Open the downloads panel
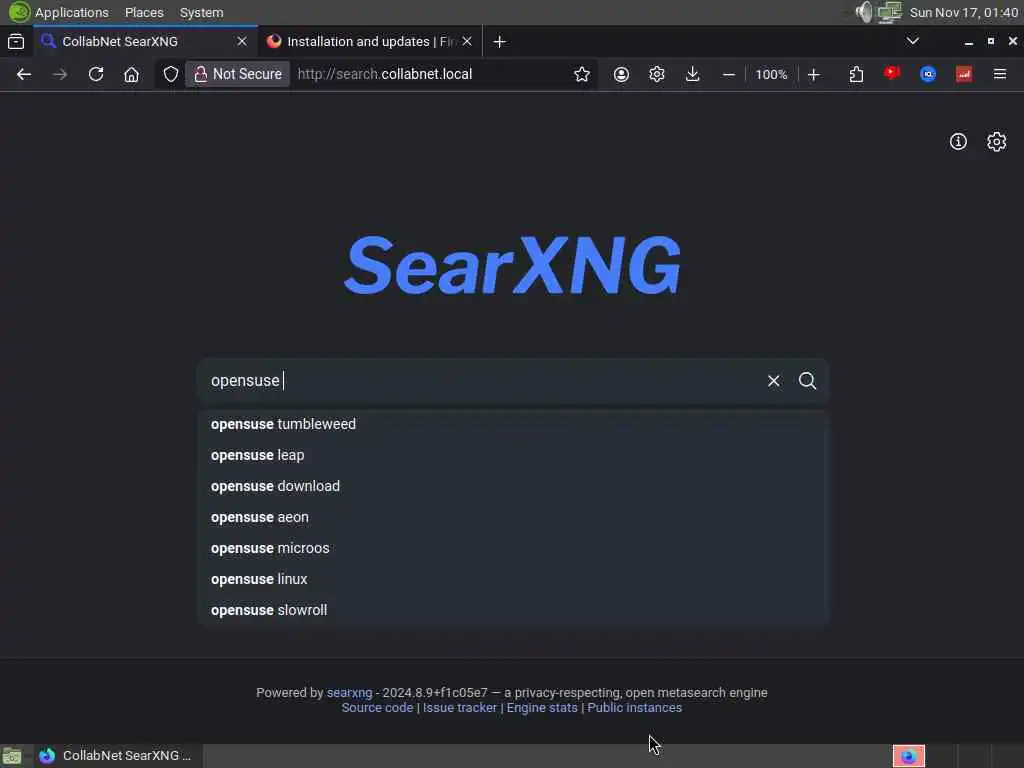The width and height of the screenshot is (1024, 768). (693, 74)
